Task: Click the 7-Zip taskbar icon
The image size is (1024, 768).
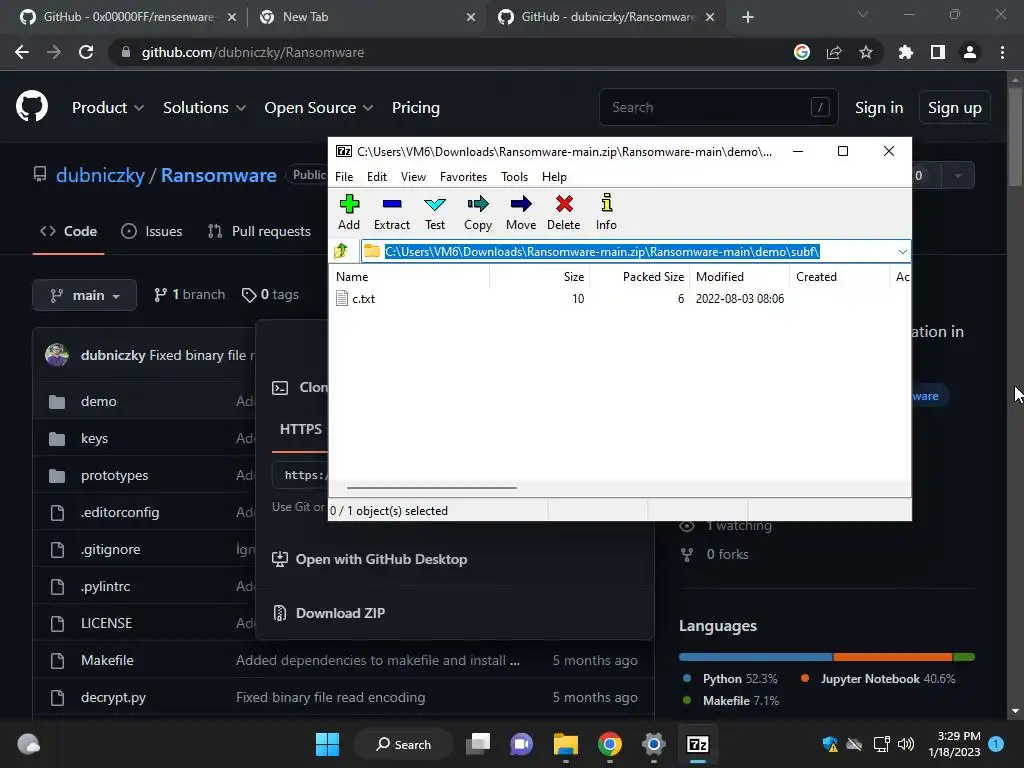Action: pos(697,744)
